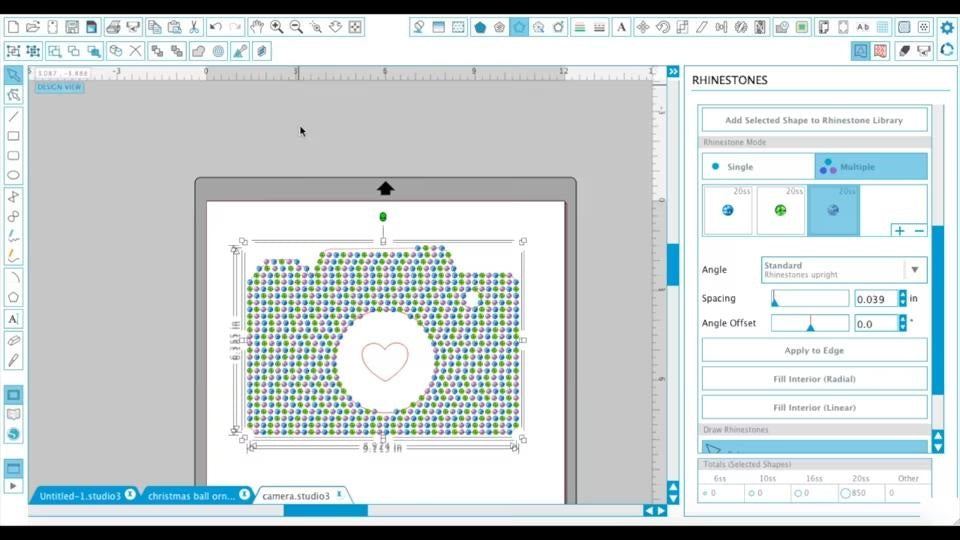The height and width of the screenshot is (540, 960).
Task: Choose the Ellipse drawing tool
Action: [13, 175]
